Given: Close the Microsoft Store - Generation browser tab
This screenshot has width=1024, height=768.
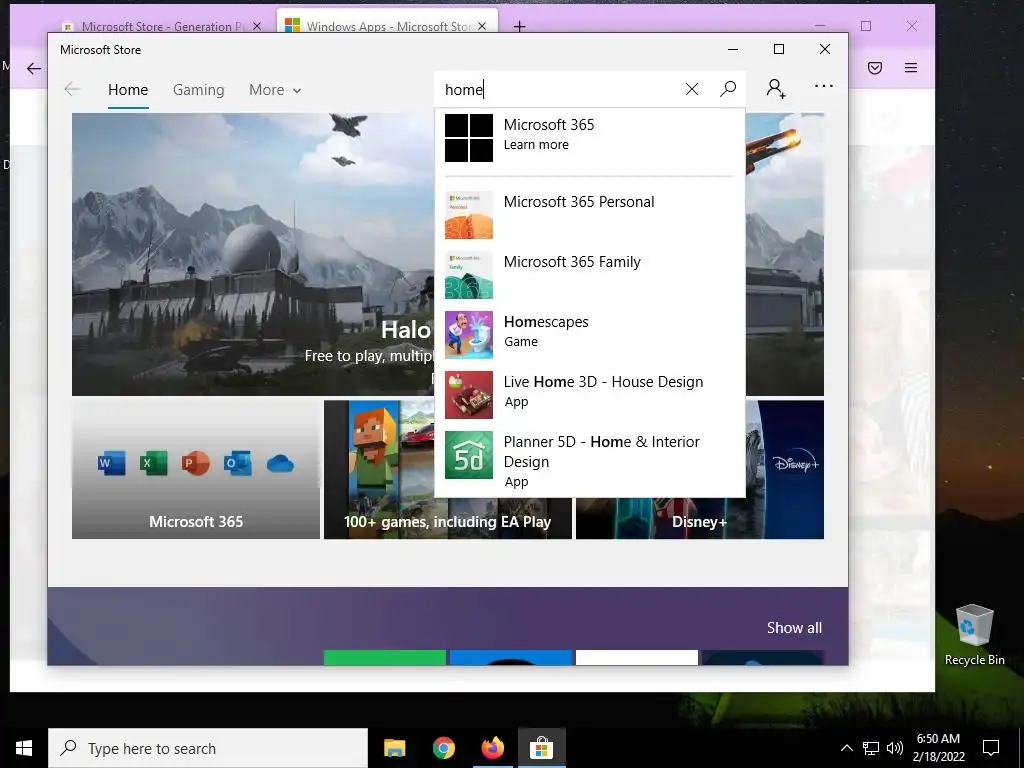Looking at the screenshot, I should point(257,26).
